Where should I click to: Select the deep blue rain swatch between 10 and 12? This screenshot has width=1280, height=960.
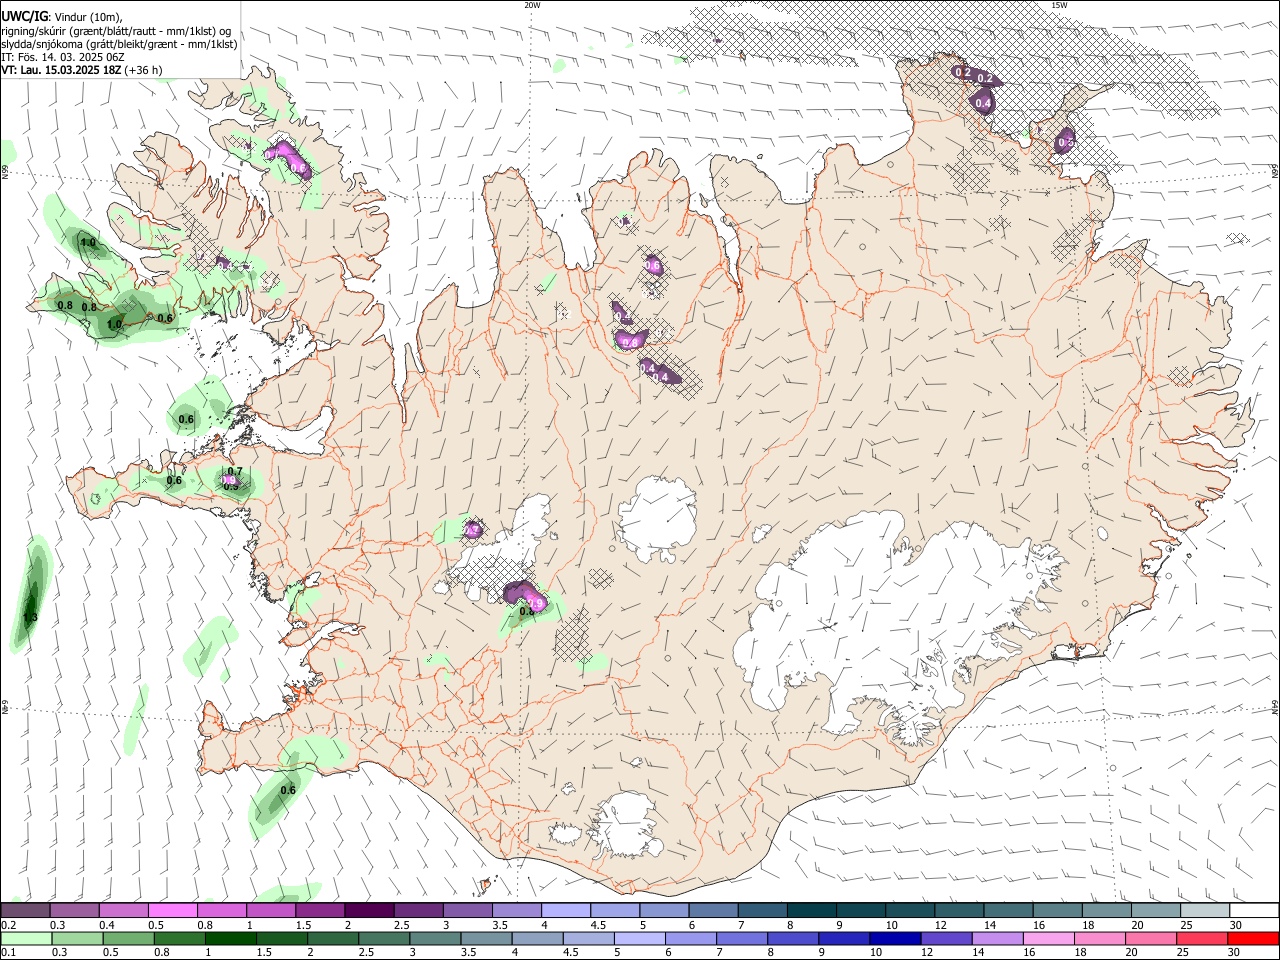895,939
